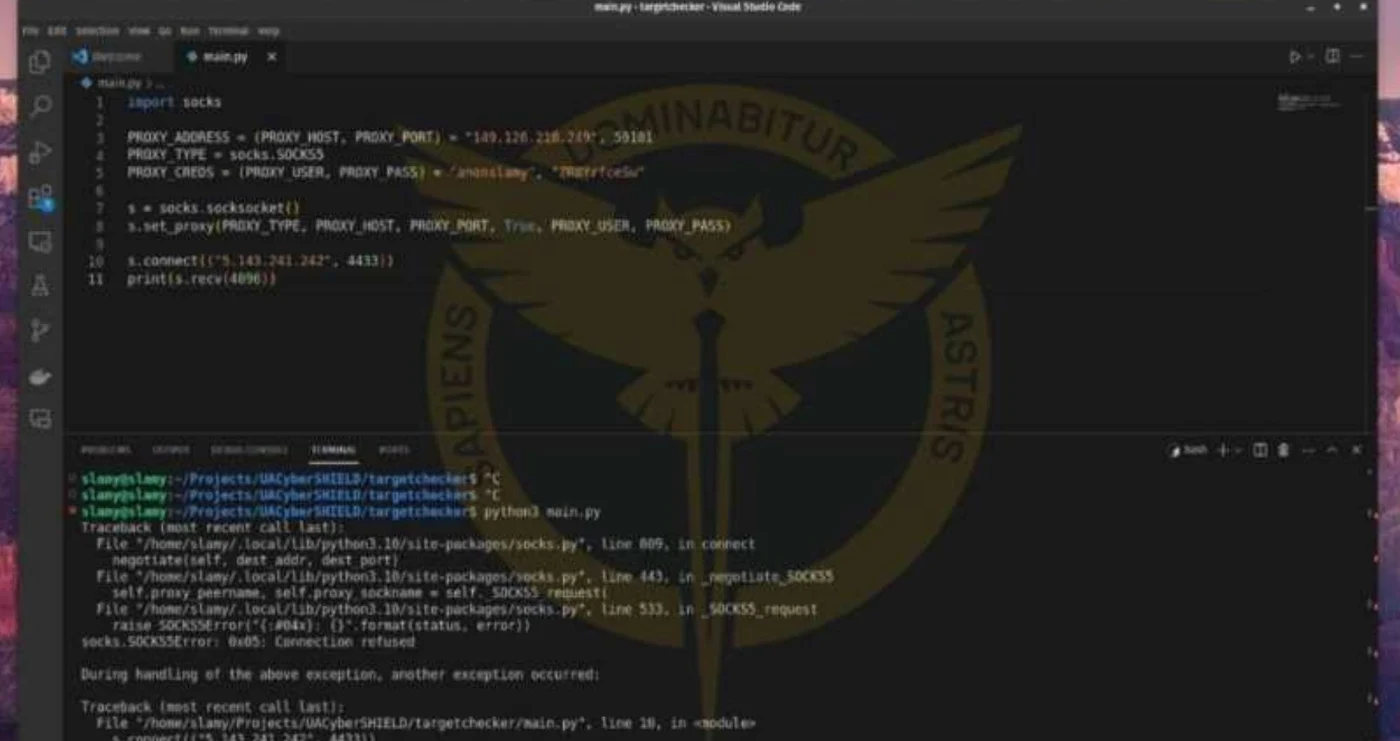Click main.py in the editor breadcrumb
This screenshot has height=741, width=1400.
[118, 84]
